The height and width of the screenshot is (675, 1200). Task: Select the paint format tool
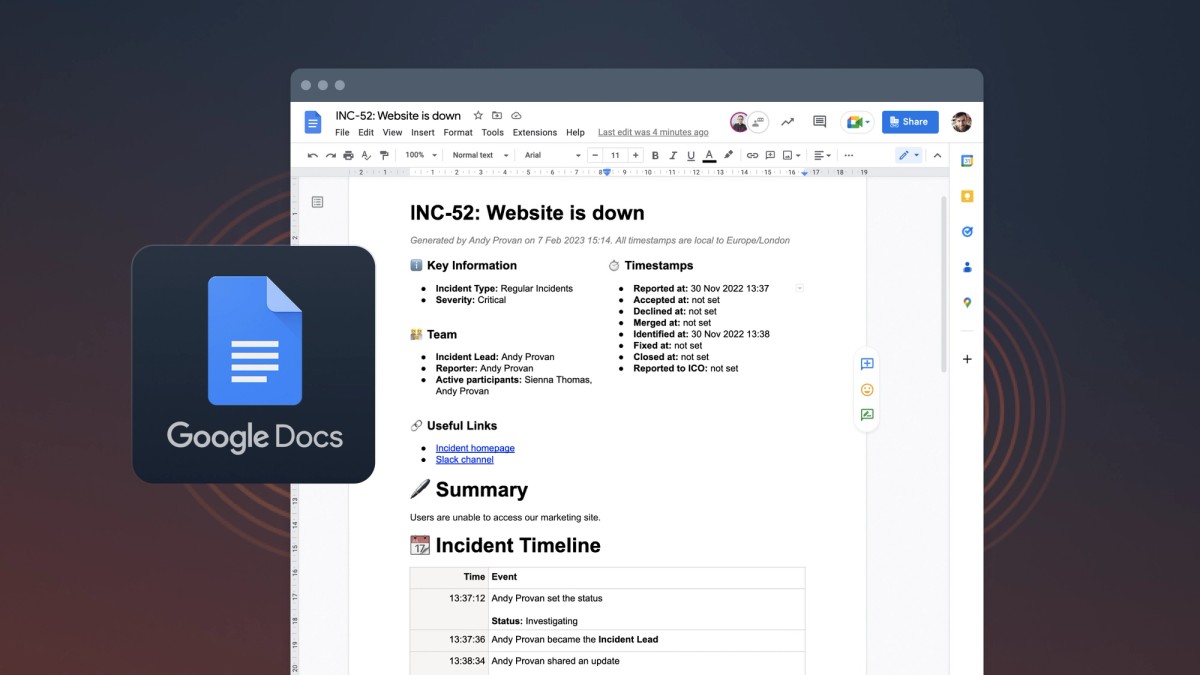[x=384, y=155]
